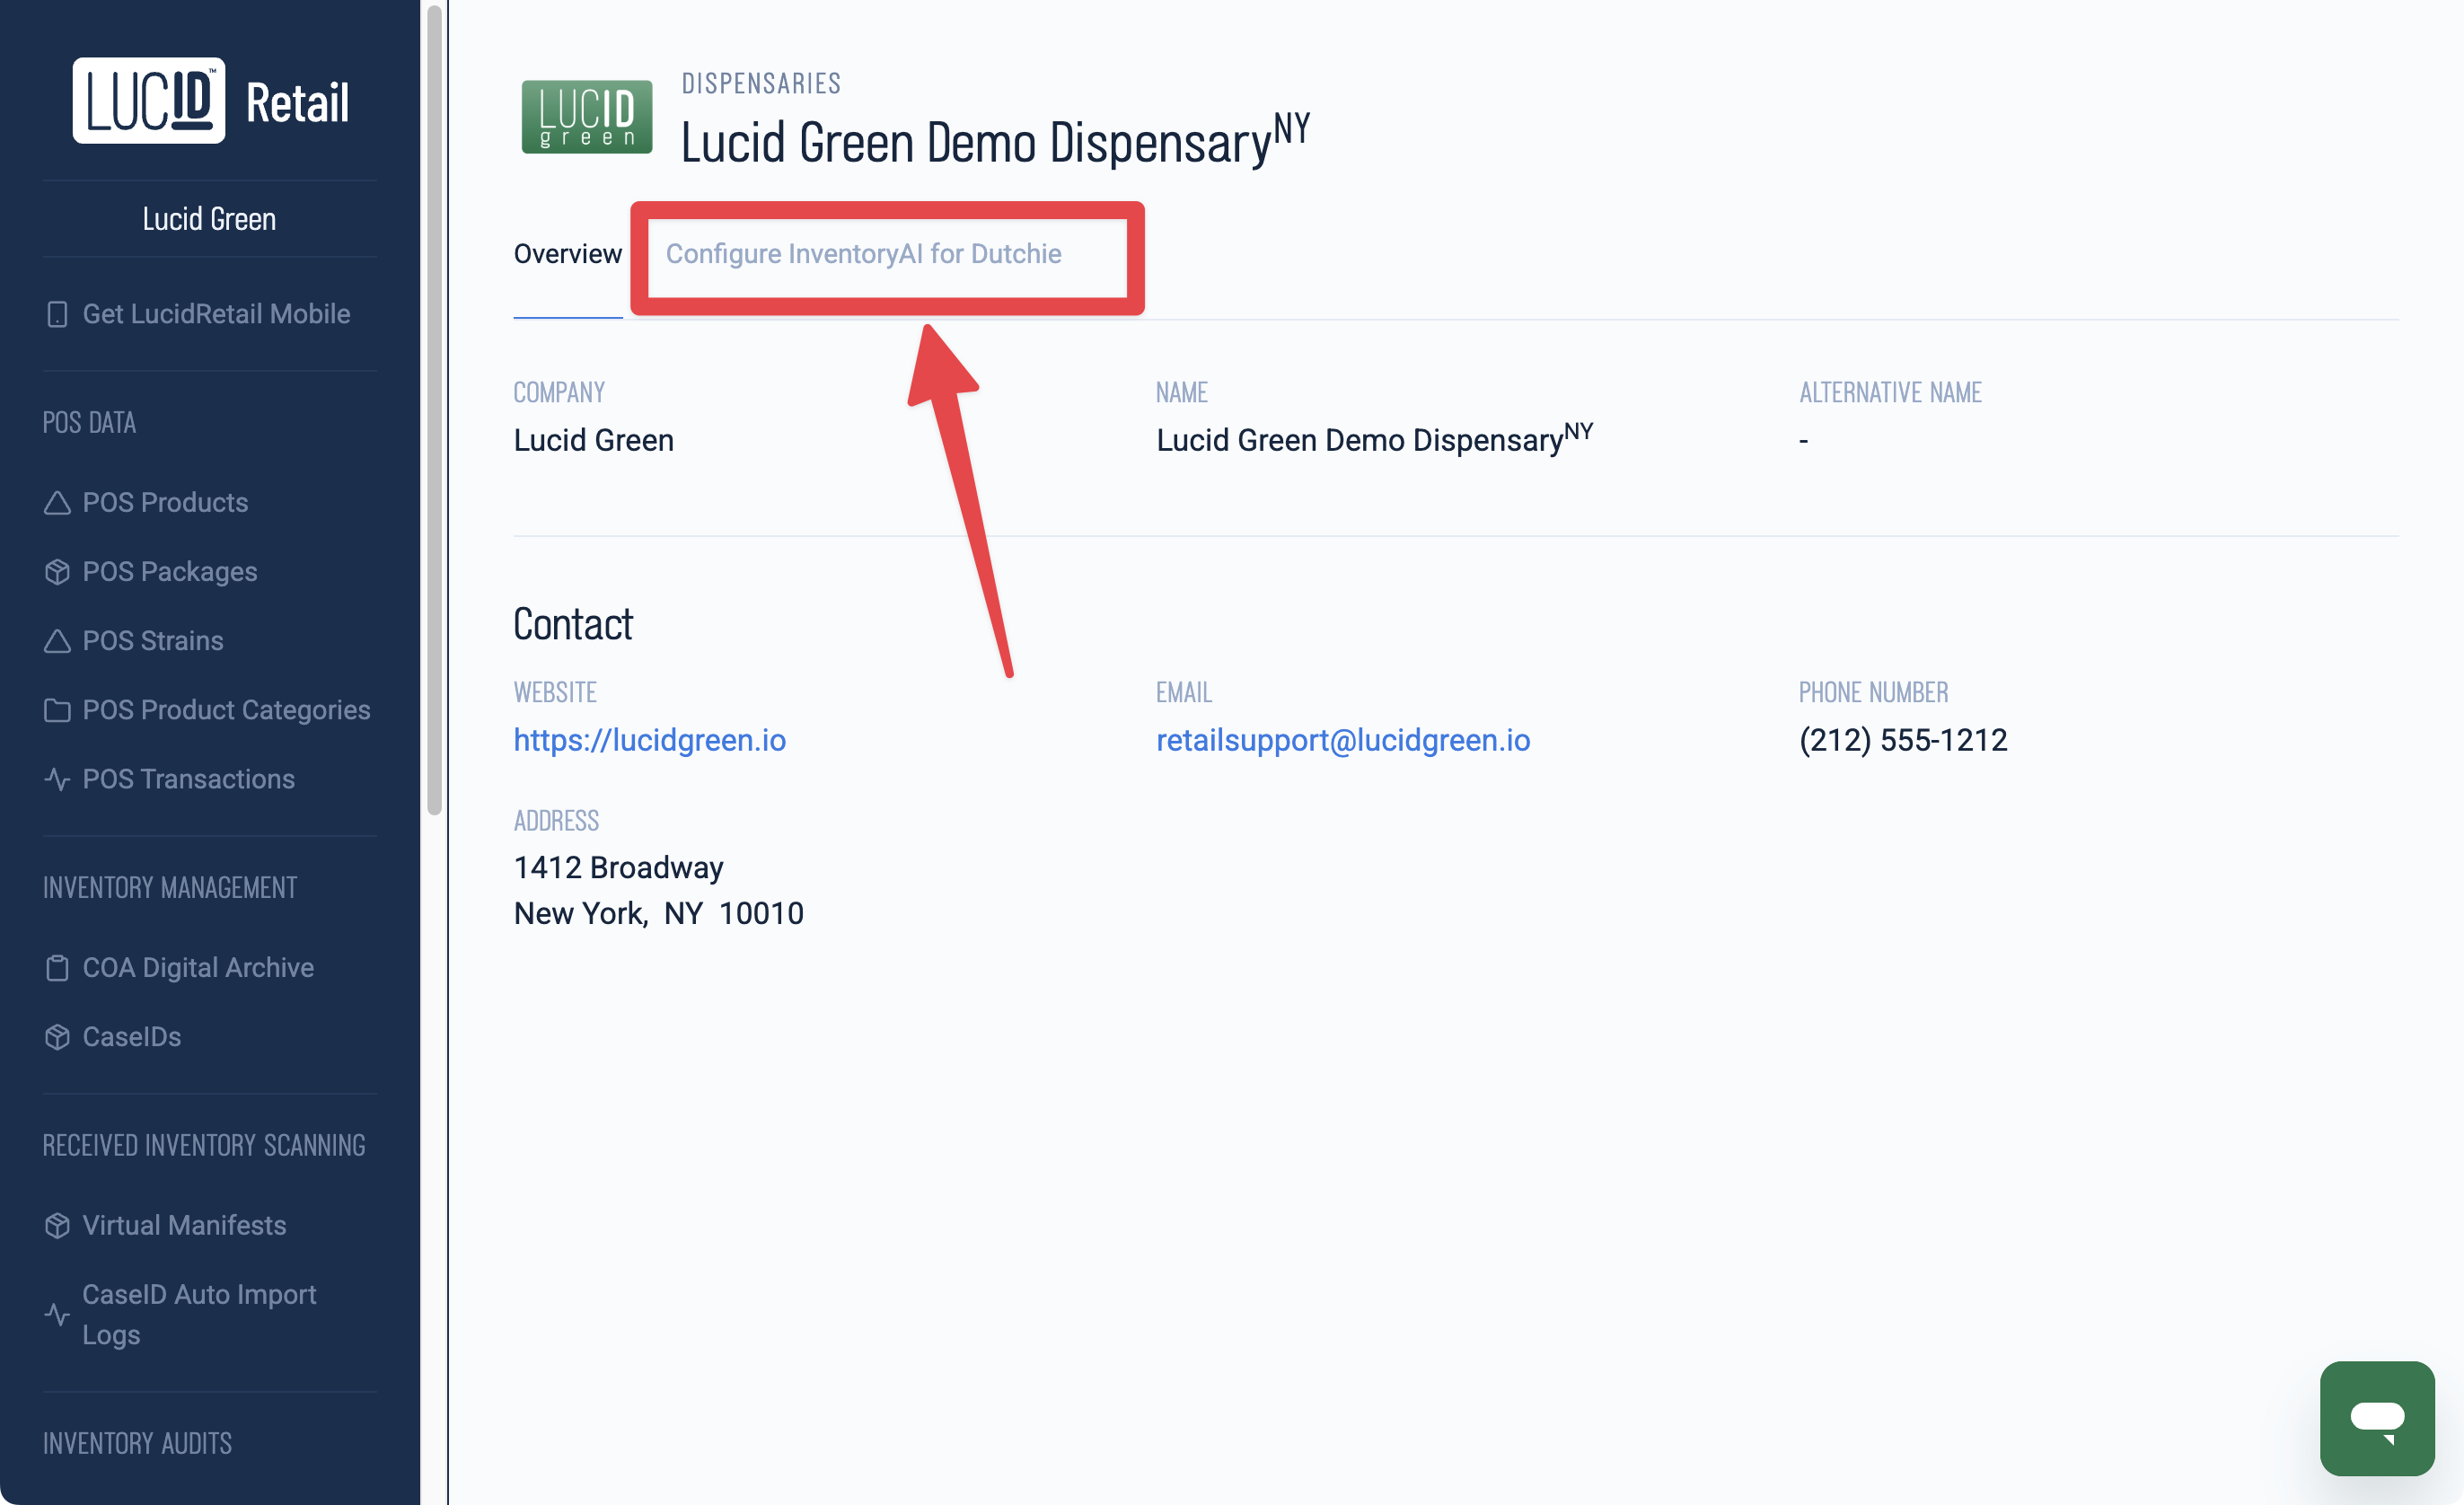2464x1505 pixels.
Task: Click the activity pulse icon for POS Transactions
Action: tap(57, 779)
